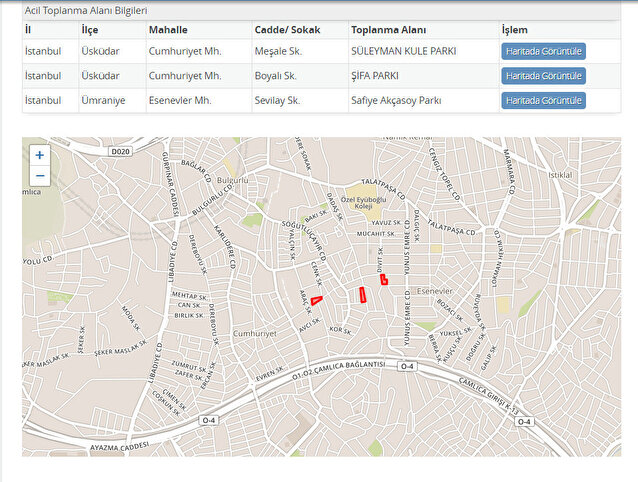
Task: Click the red marker beside Divit Sk.
Action: [383, 279]
